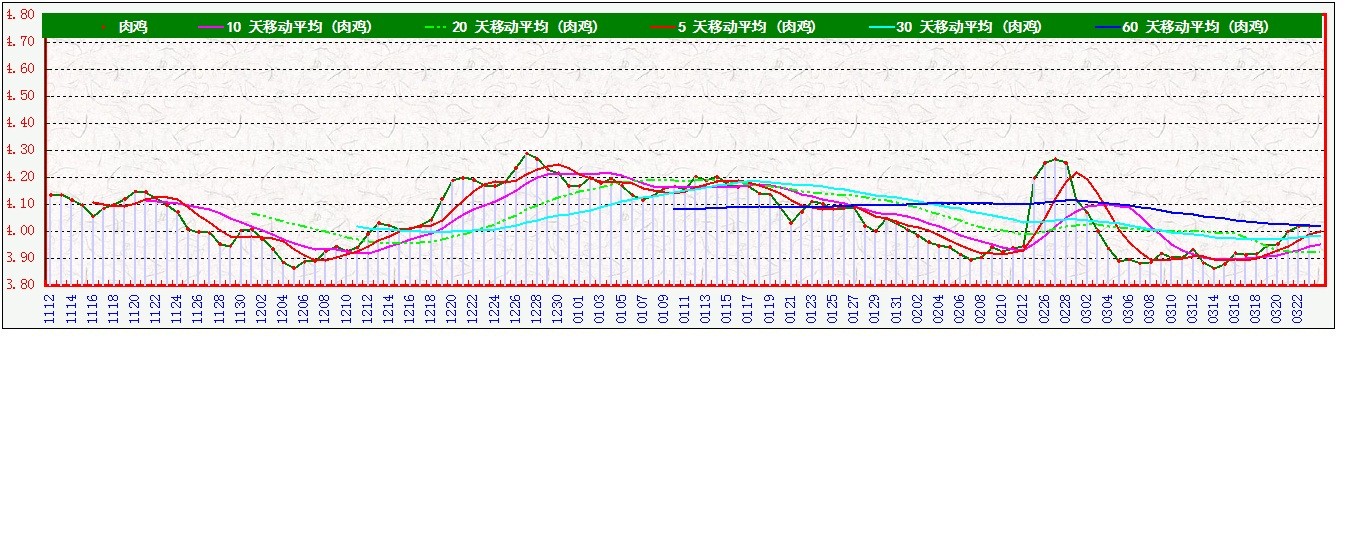
Task: Toggle the 5 天移动平均 legend label
Action: (x=746, y=27)
